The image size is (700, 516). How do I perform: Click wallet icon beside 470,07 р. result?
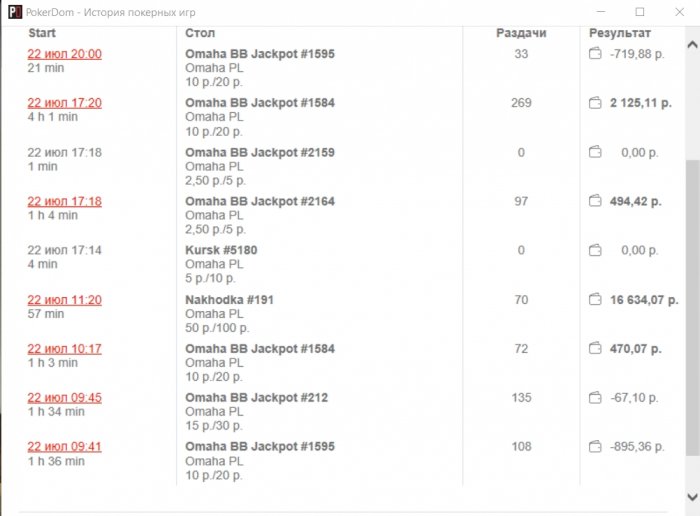(595, 349)
